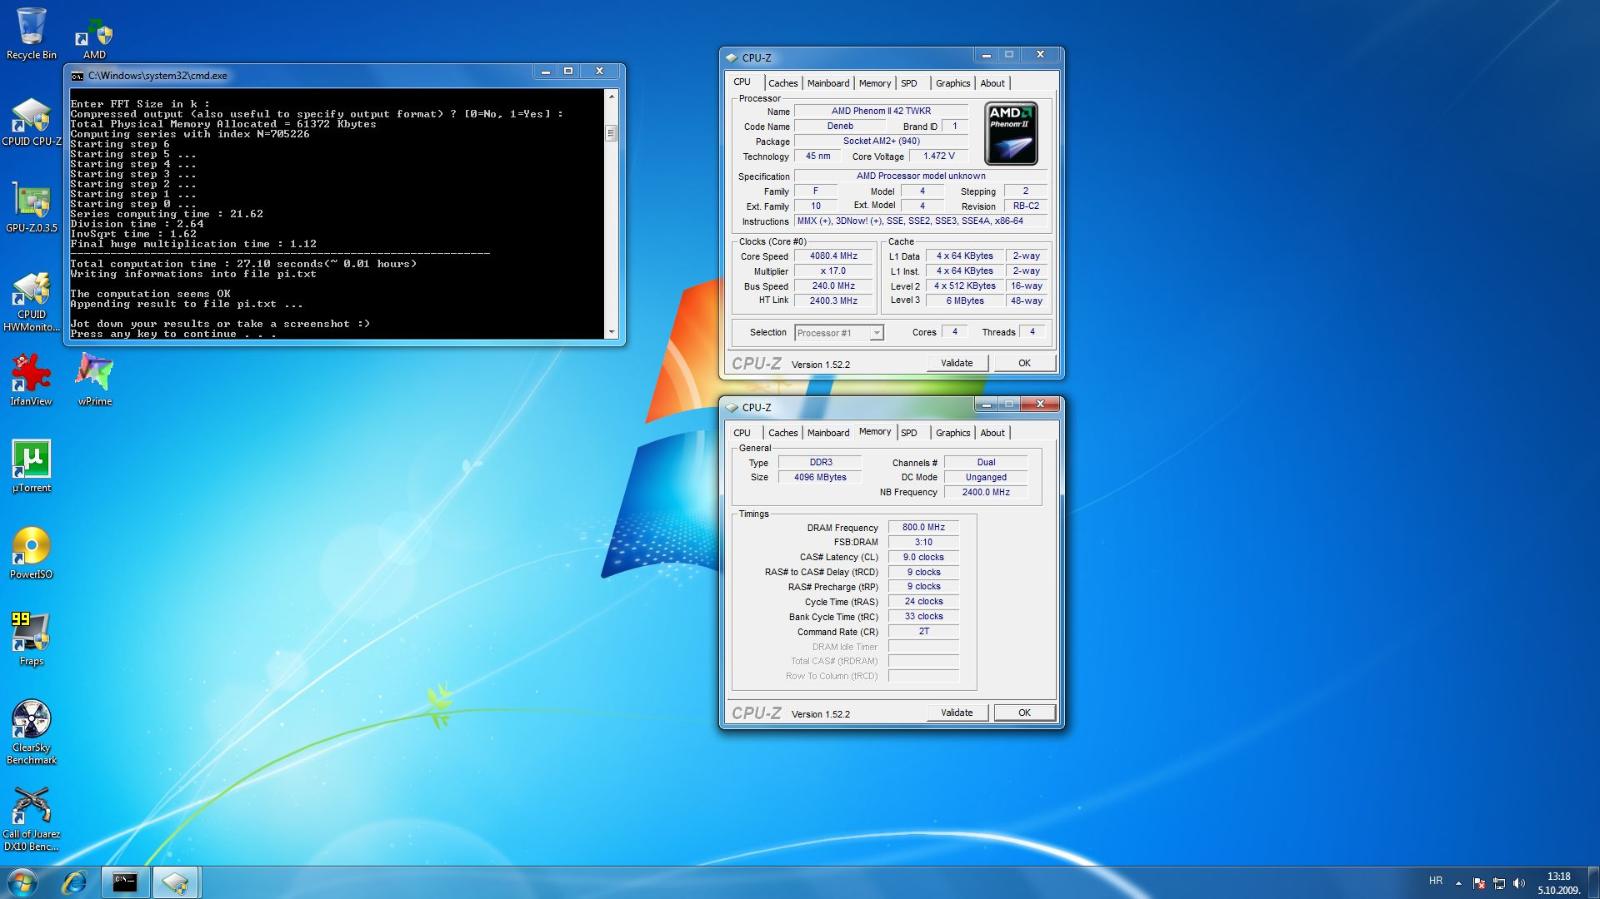This screenshot has height=899, width=1600.
Task: Click the Multiplier value x 17.0
Action: tap(834, 271)
